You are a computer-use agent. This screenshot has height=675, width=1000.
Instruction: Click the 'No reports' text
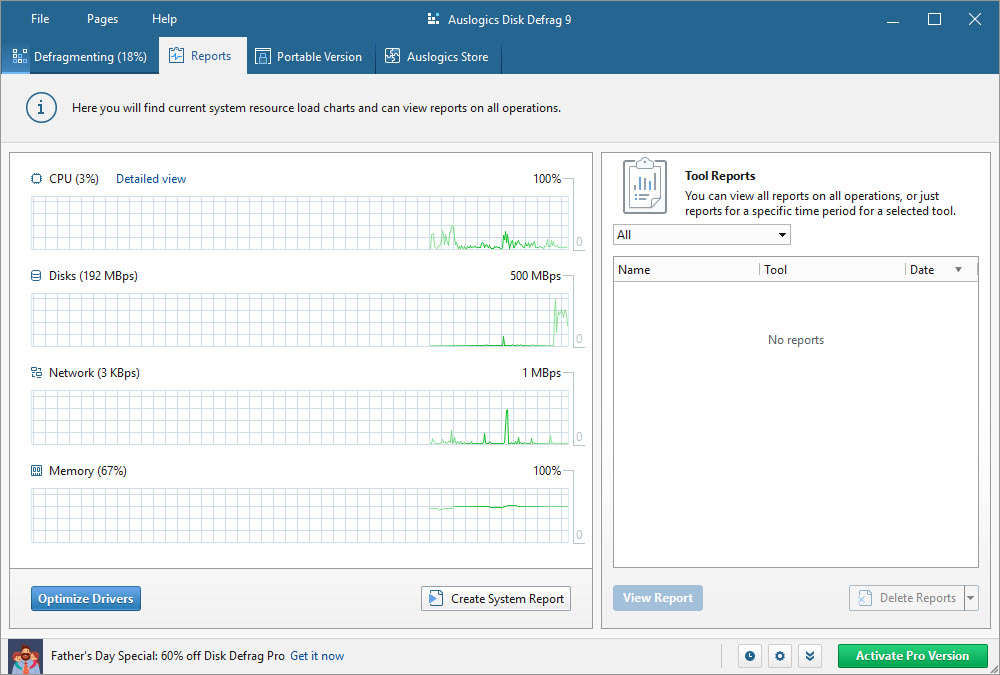point(796,340)
